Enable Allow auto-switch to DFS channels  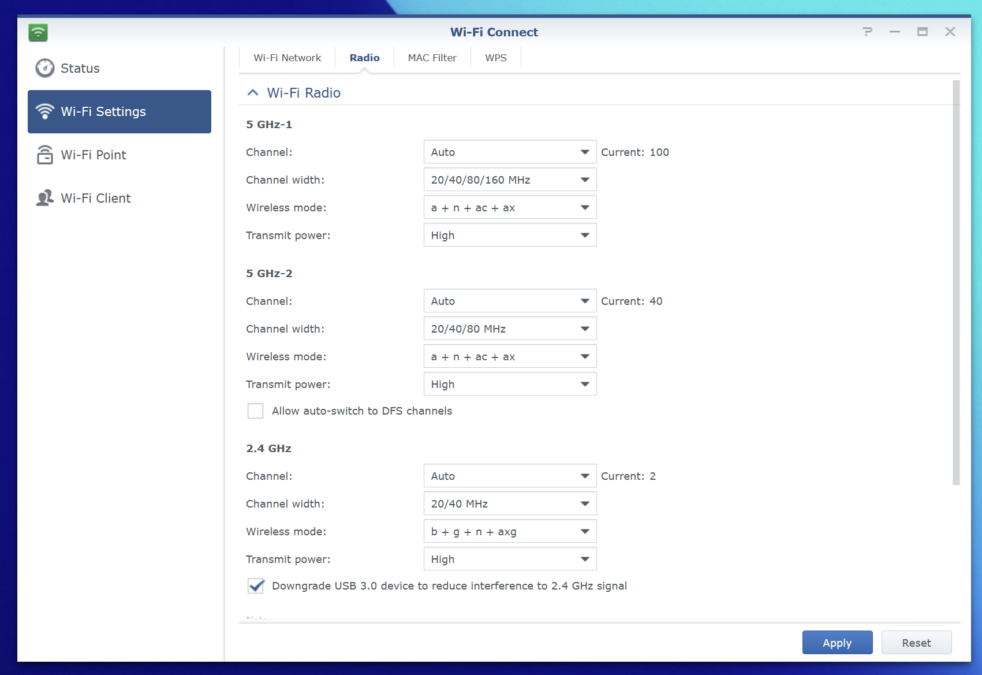(x=255, y=411)
